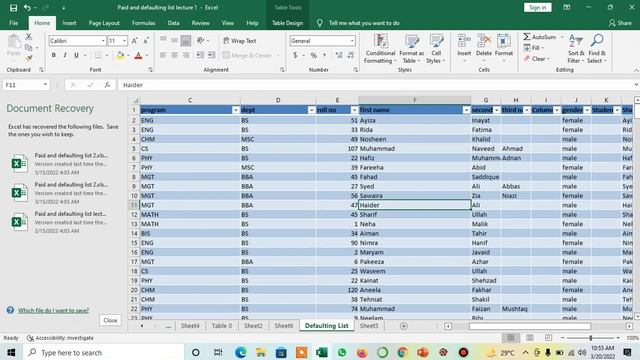Decrease font size with the small A icon
Image resolution: width=640 pixels, height=360 pixels.
(x=146, y=40)
